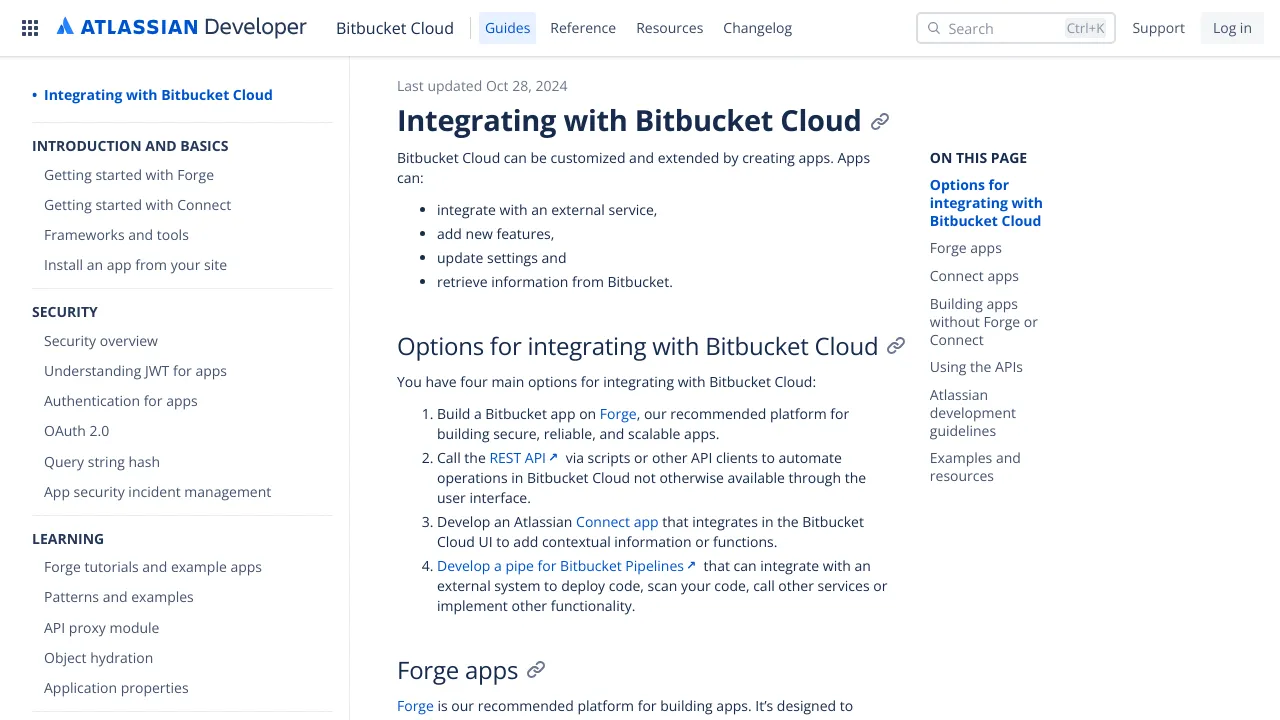Open Security overview page

(x=101, y=341)
